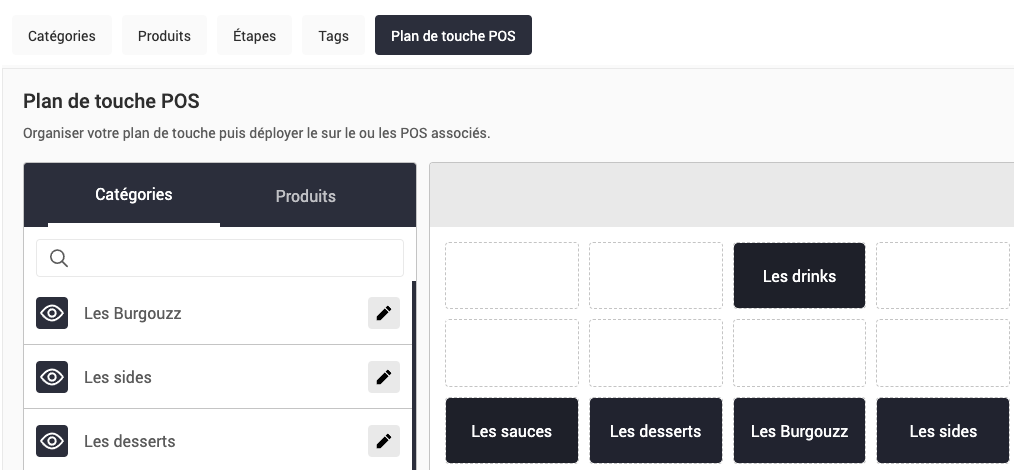
Task: Toggle eye icon for Les desserts
Action: click(52, 441)
